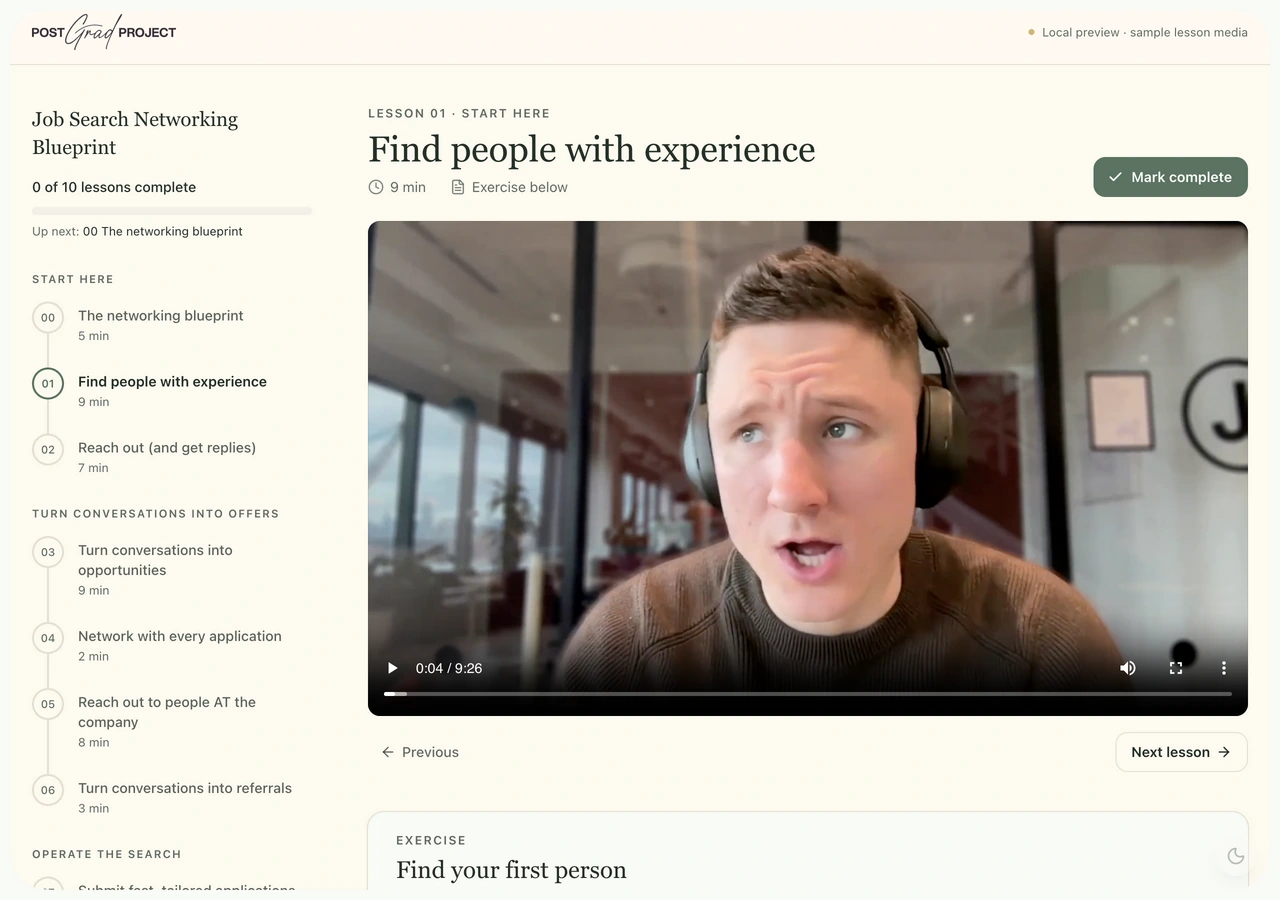Viewport: 1280px width, 900px height.
Task: Open video more-options menu (three dots)
Action: pyautogui.click(x=1224, y=668)
